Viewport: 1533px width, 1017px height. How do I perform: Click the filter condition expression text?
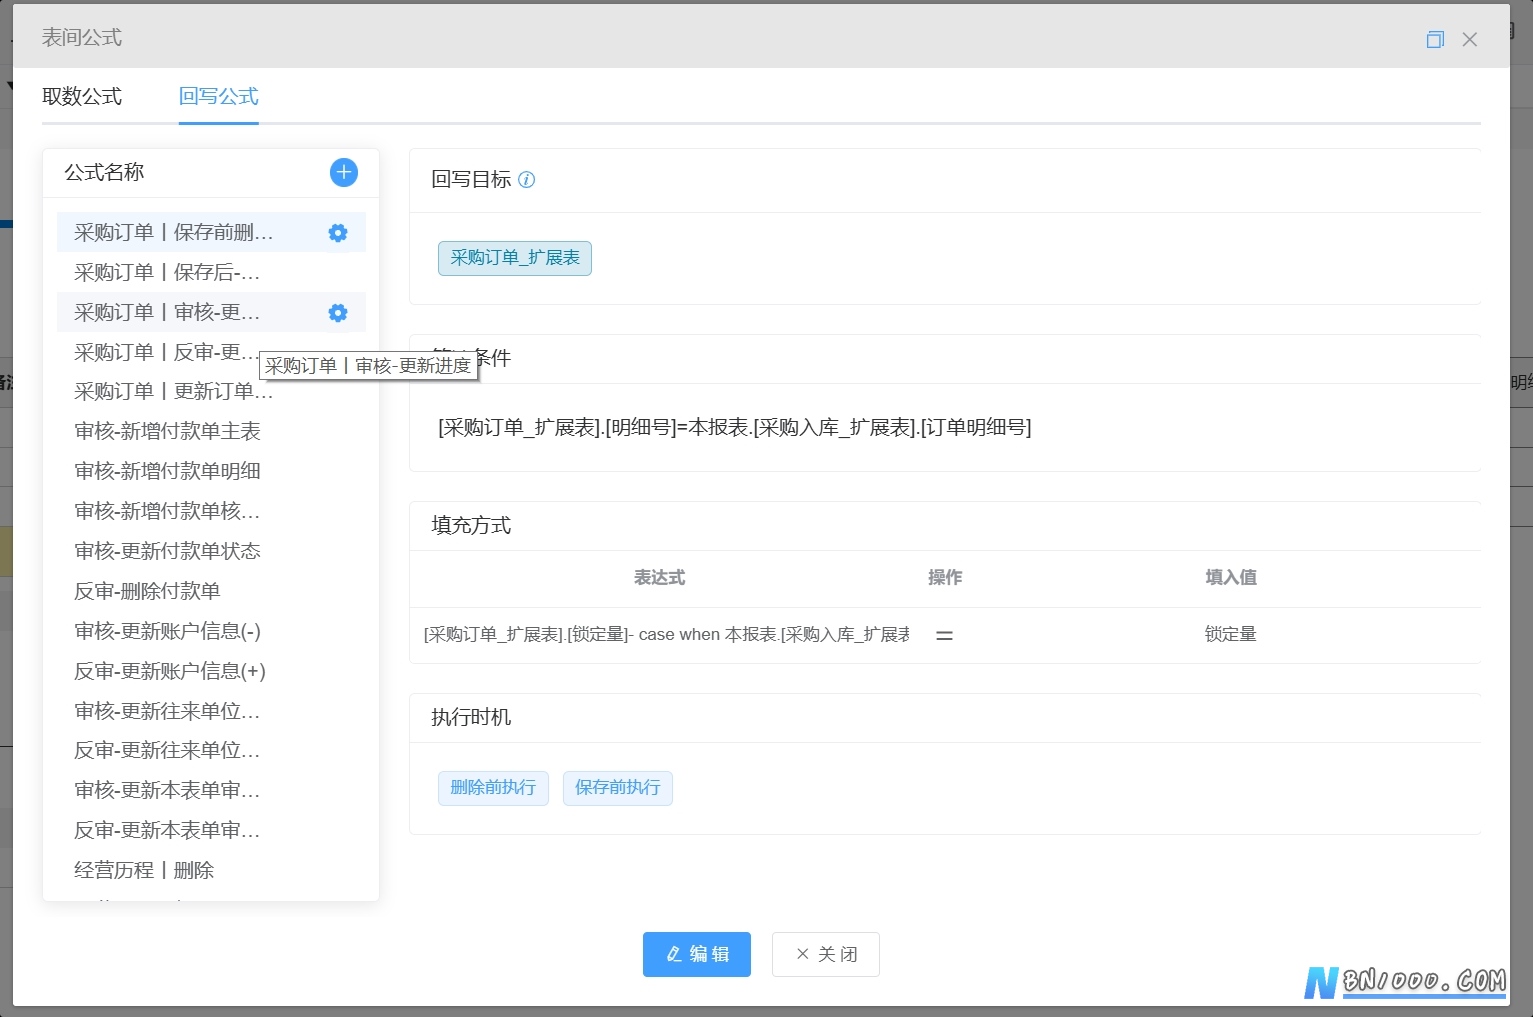click(735, 428)
